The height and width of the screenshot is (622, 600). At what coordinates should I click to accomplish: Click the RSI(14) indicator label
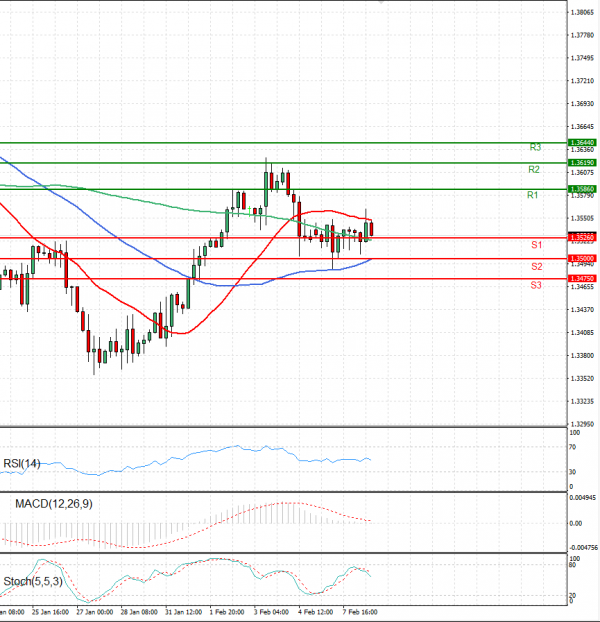point(22,463)
